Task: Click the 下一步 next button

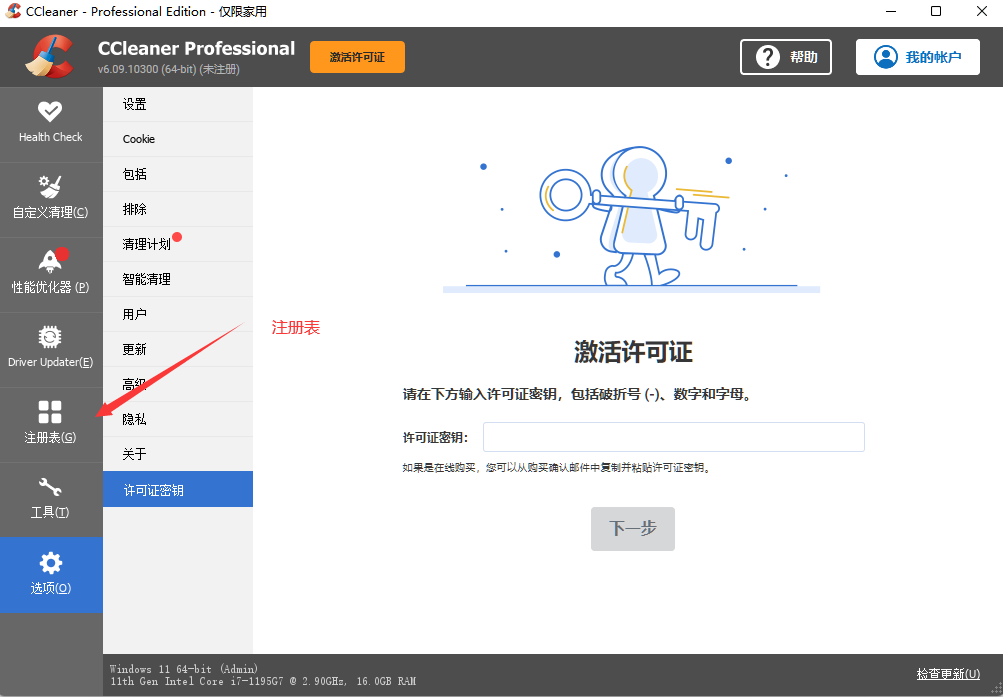Action: 633,529
